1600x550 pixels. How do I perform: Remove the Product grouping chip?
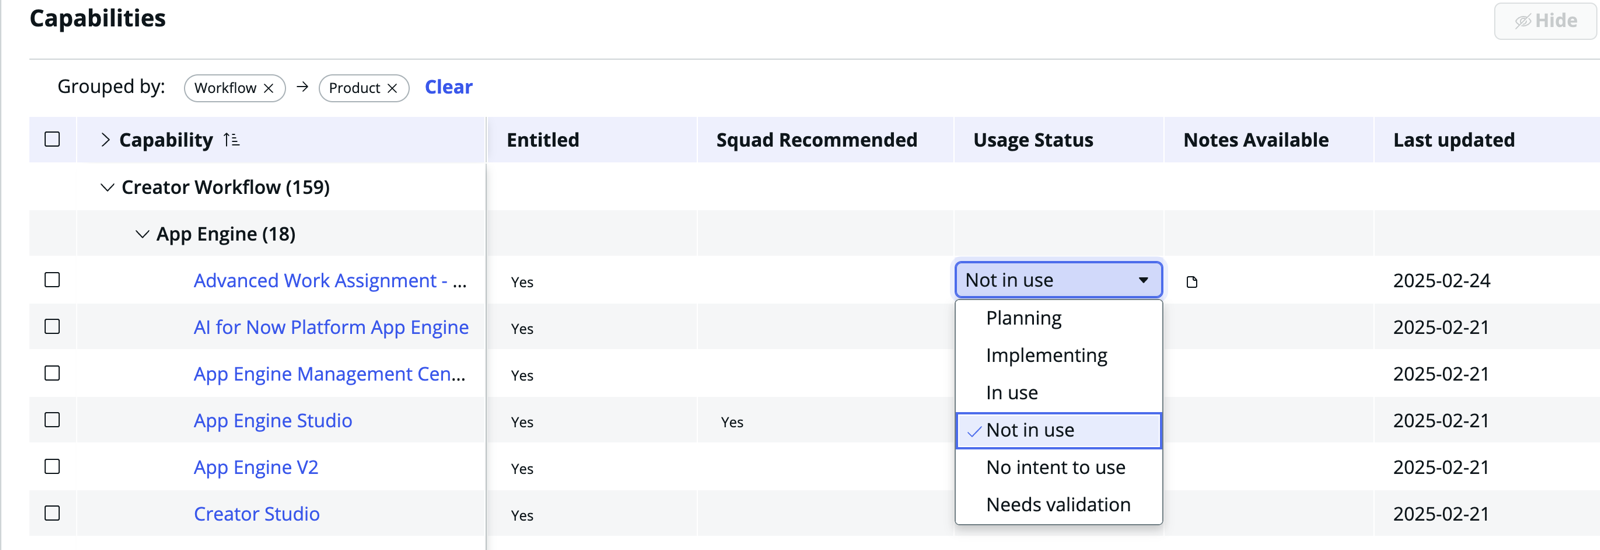[x=392, y=88]
